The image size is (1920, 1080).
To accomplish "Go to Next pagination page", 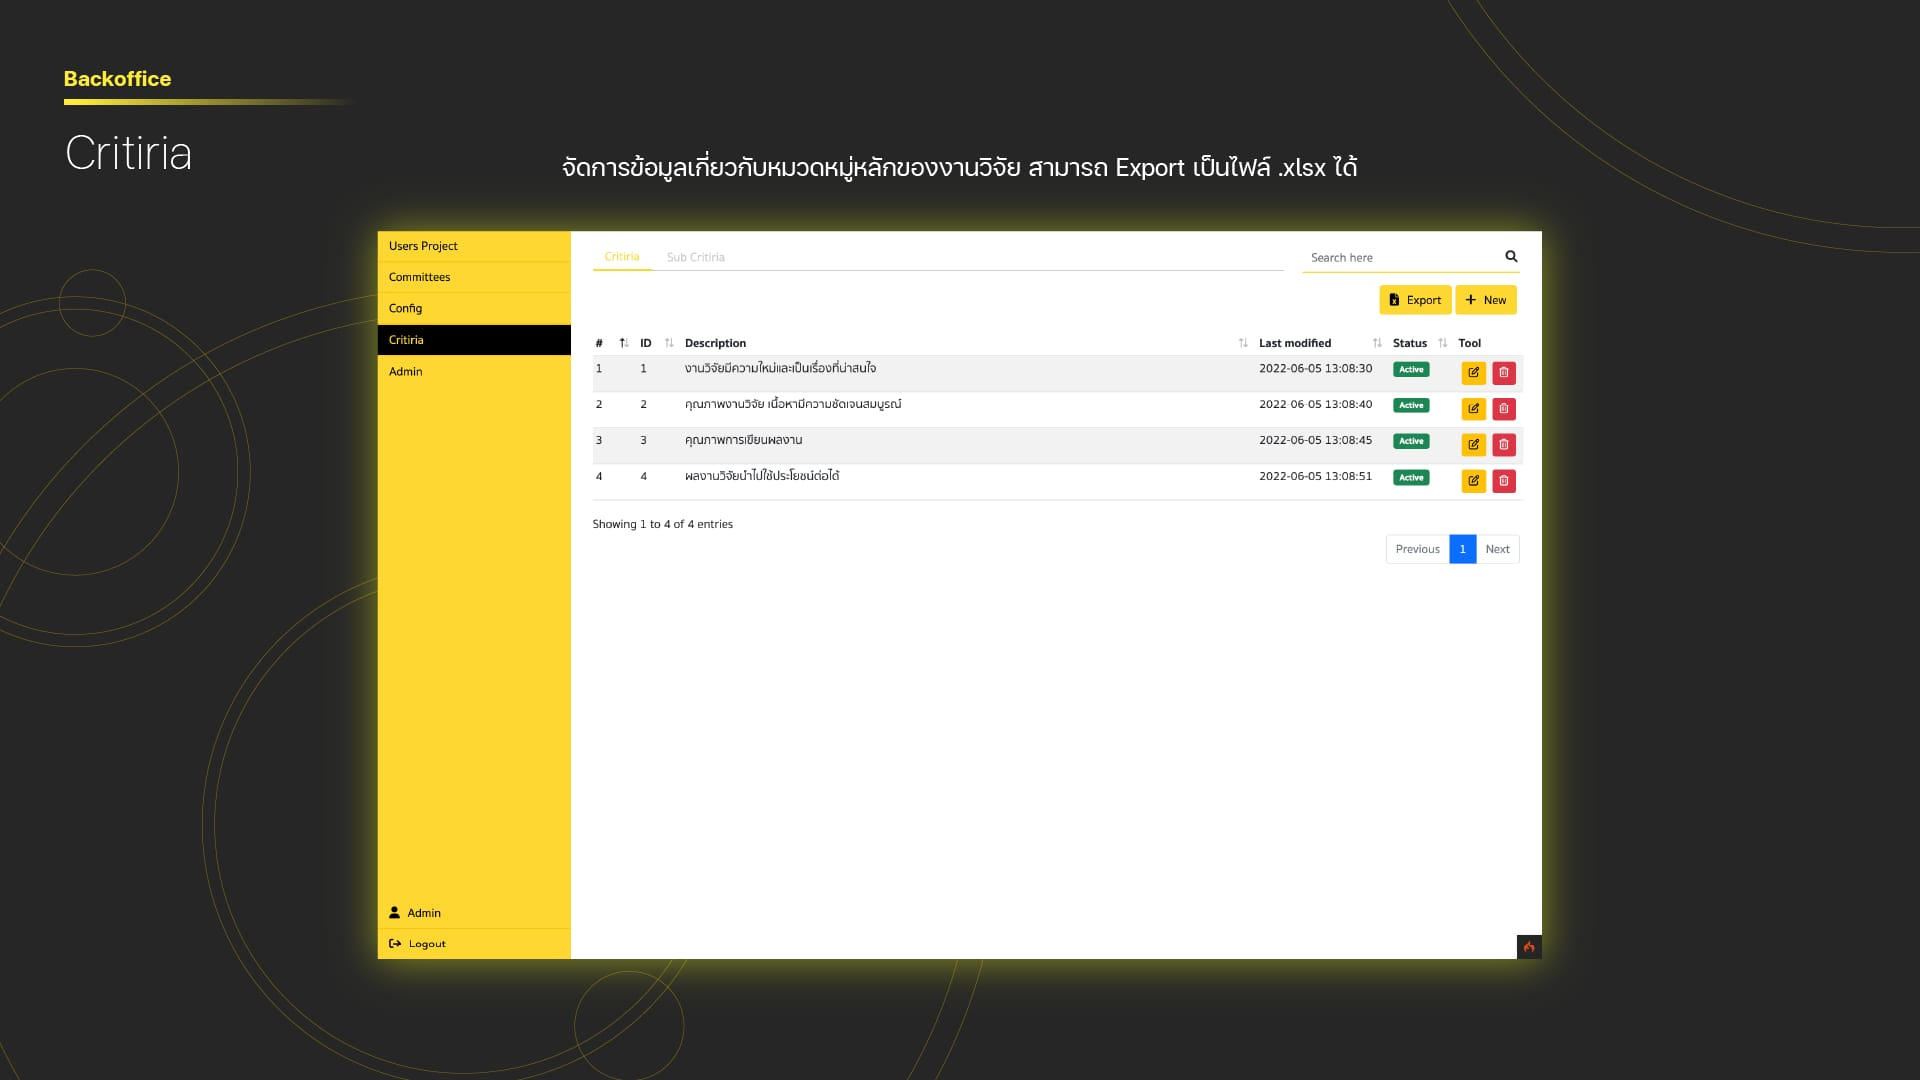I will 1497,549.
